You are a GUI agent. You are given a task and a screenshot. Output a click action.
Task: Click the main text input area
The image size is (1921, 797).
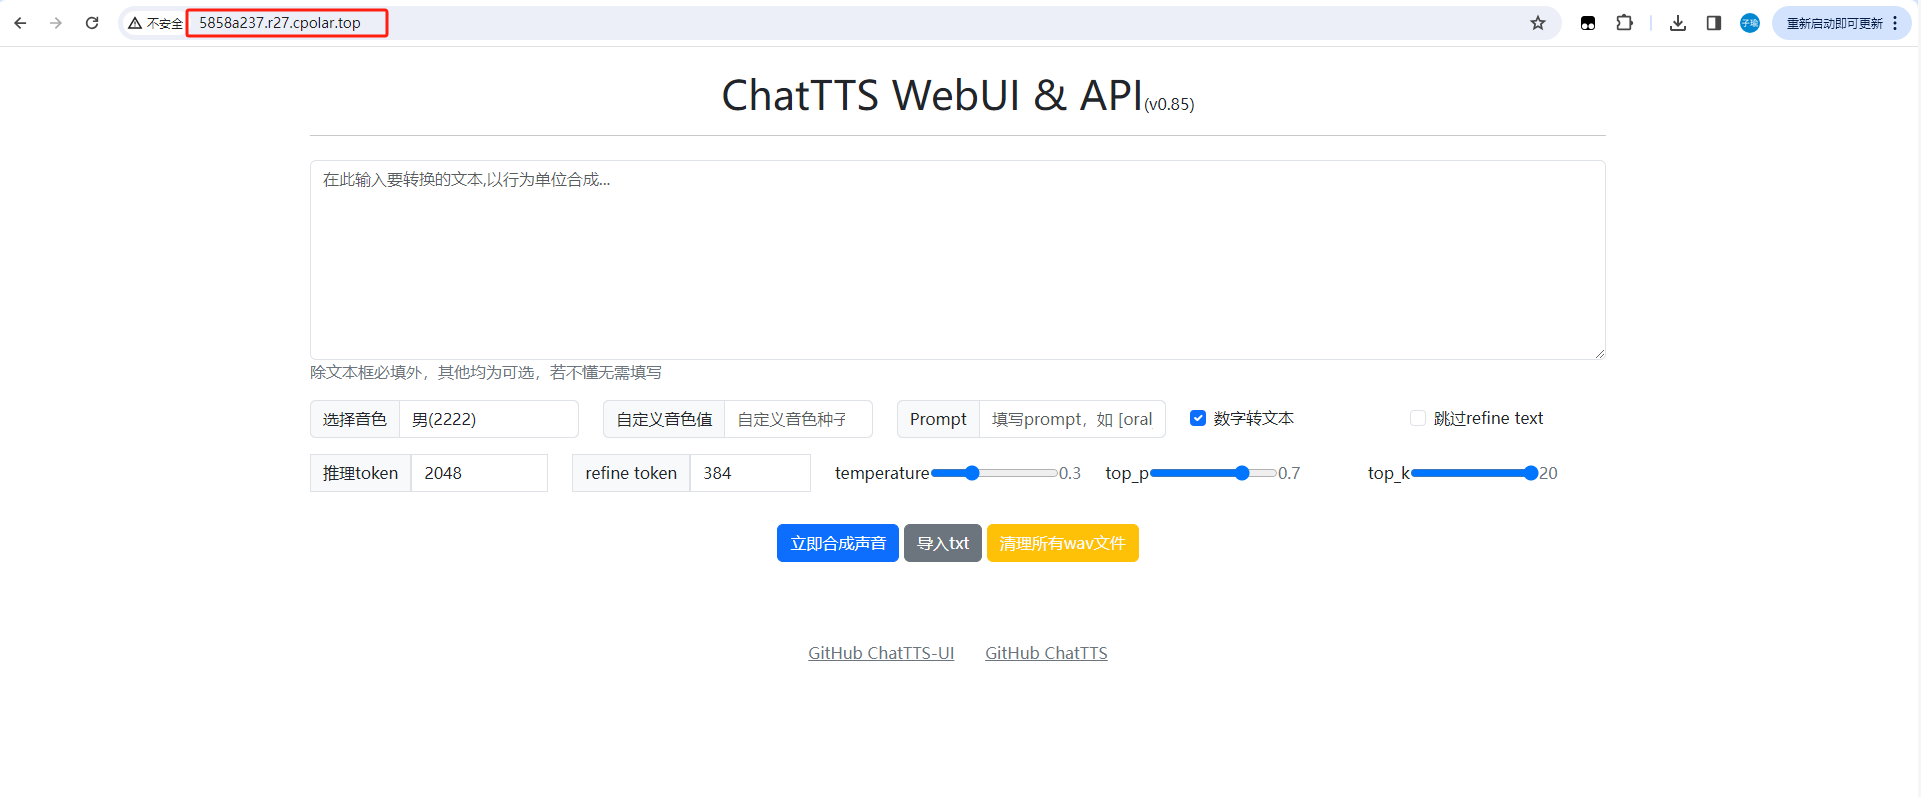pos(957,260)
